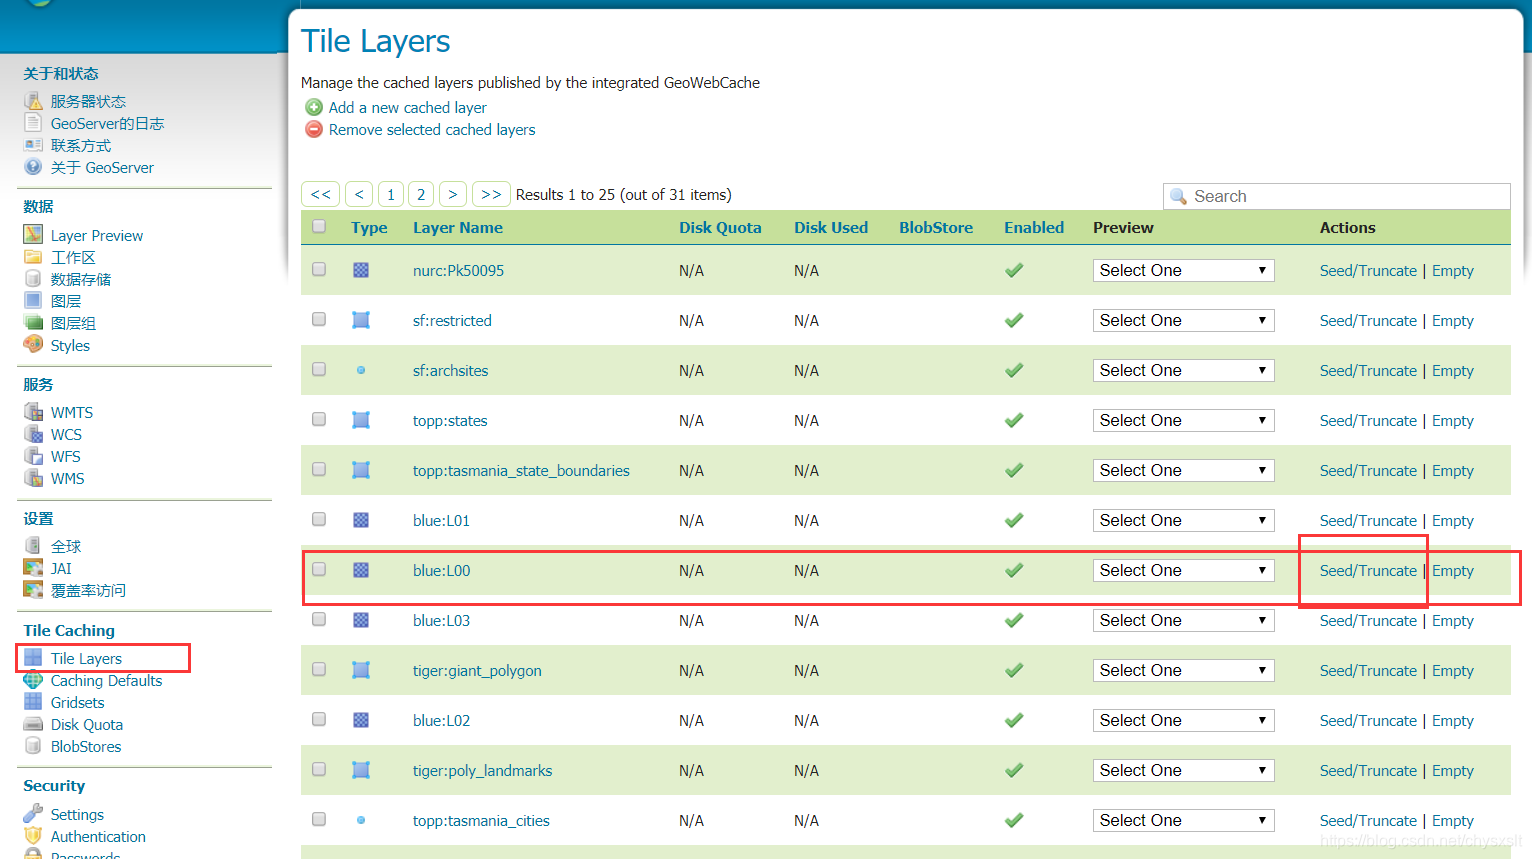This screenshot has height=859, width=1532.
Task: Click the polygon icon for tiger:giant_polygon
Action: [x=361, y=670]
